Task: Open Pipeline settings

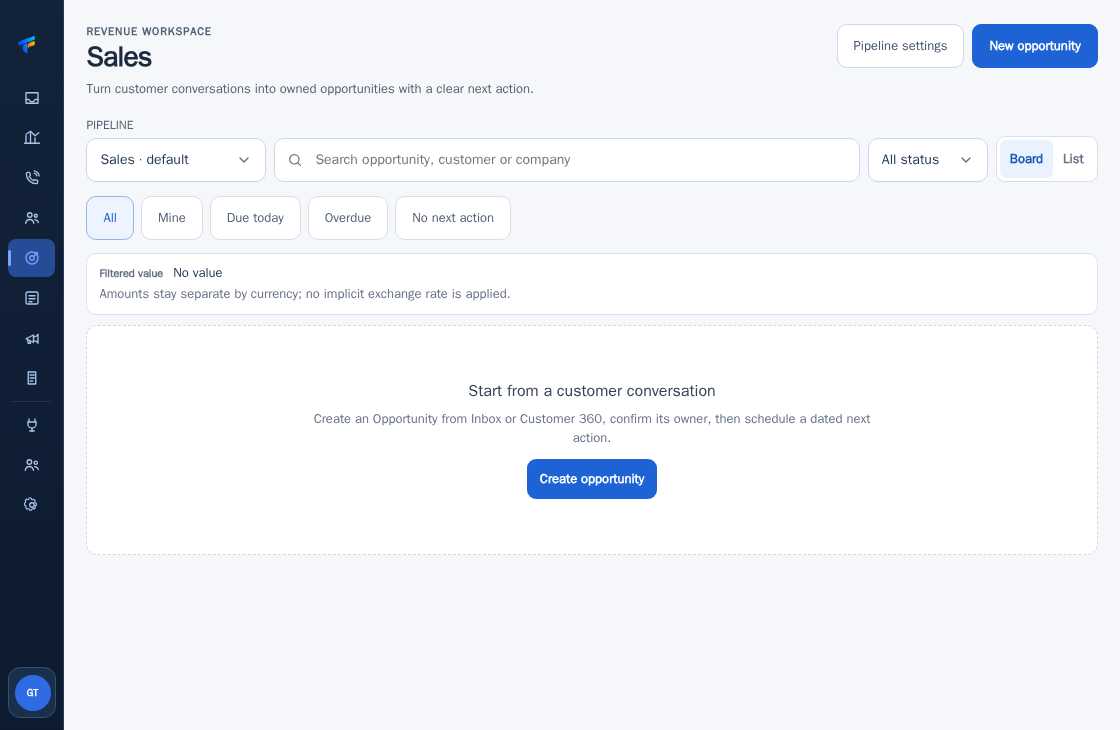Action: click(900, 46)
